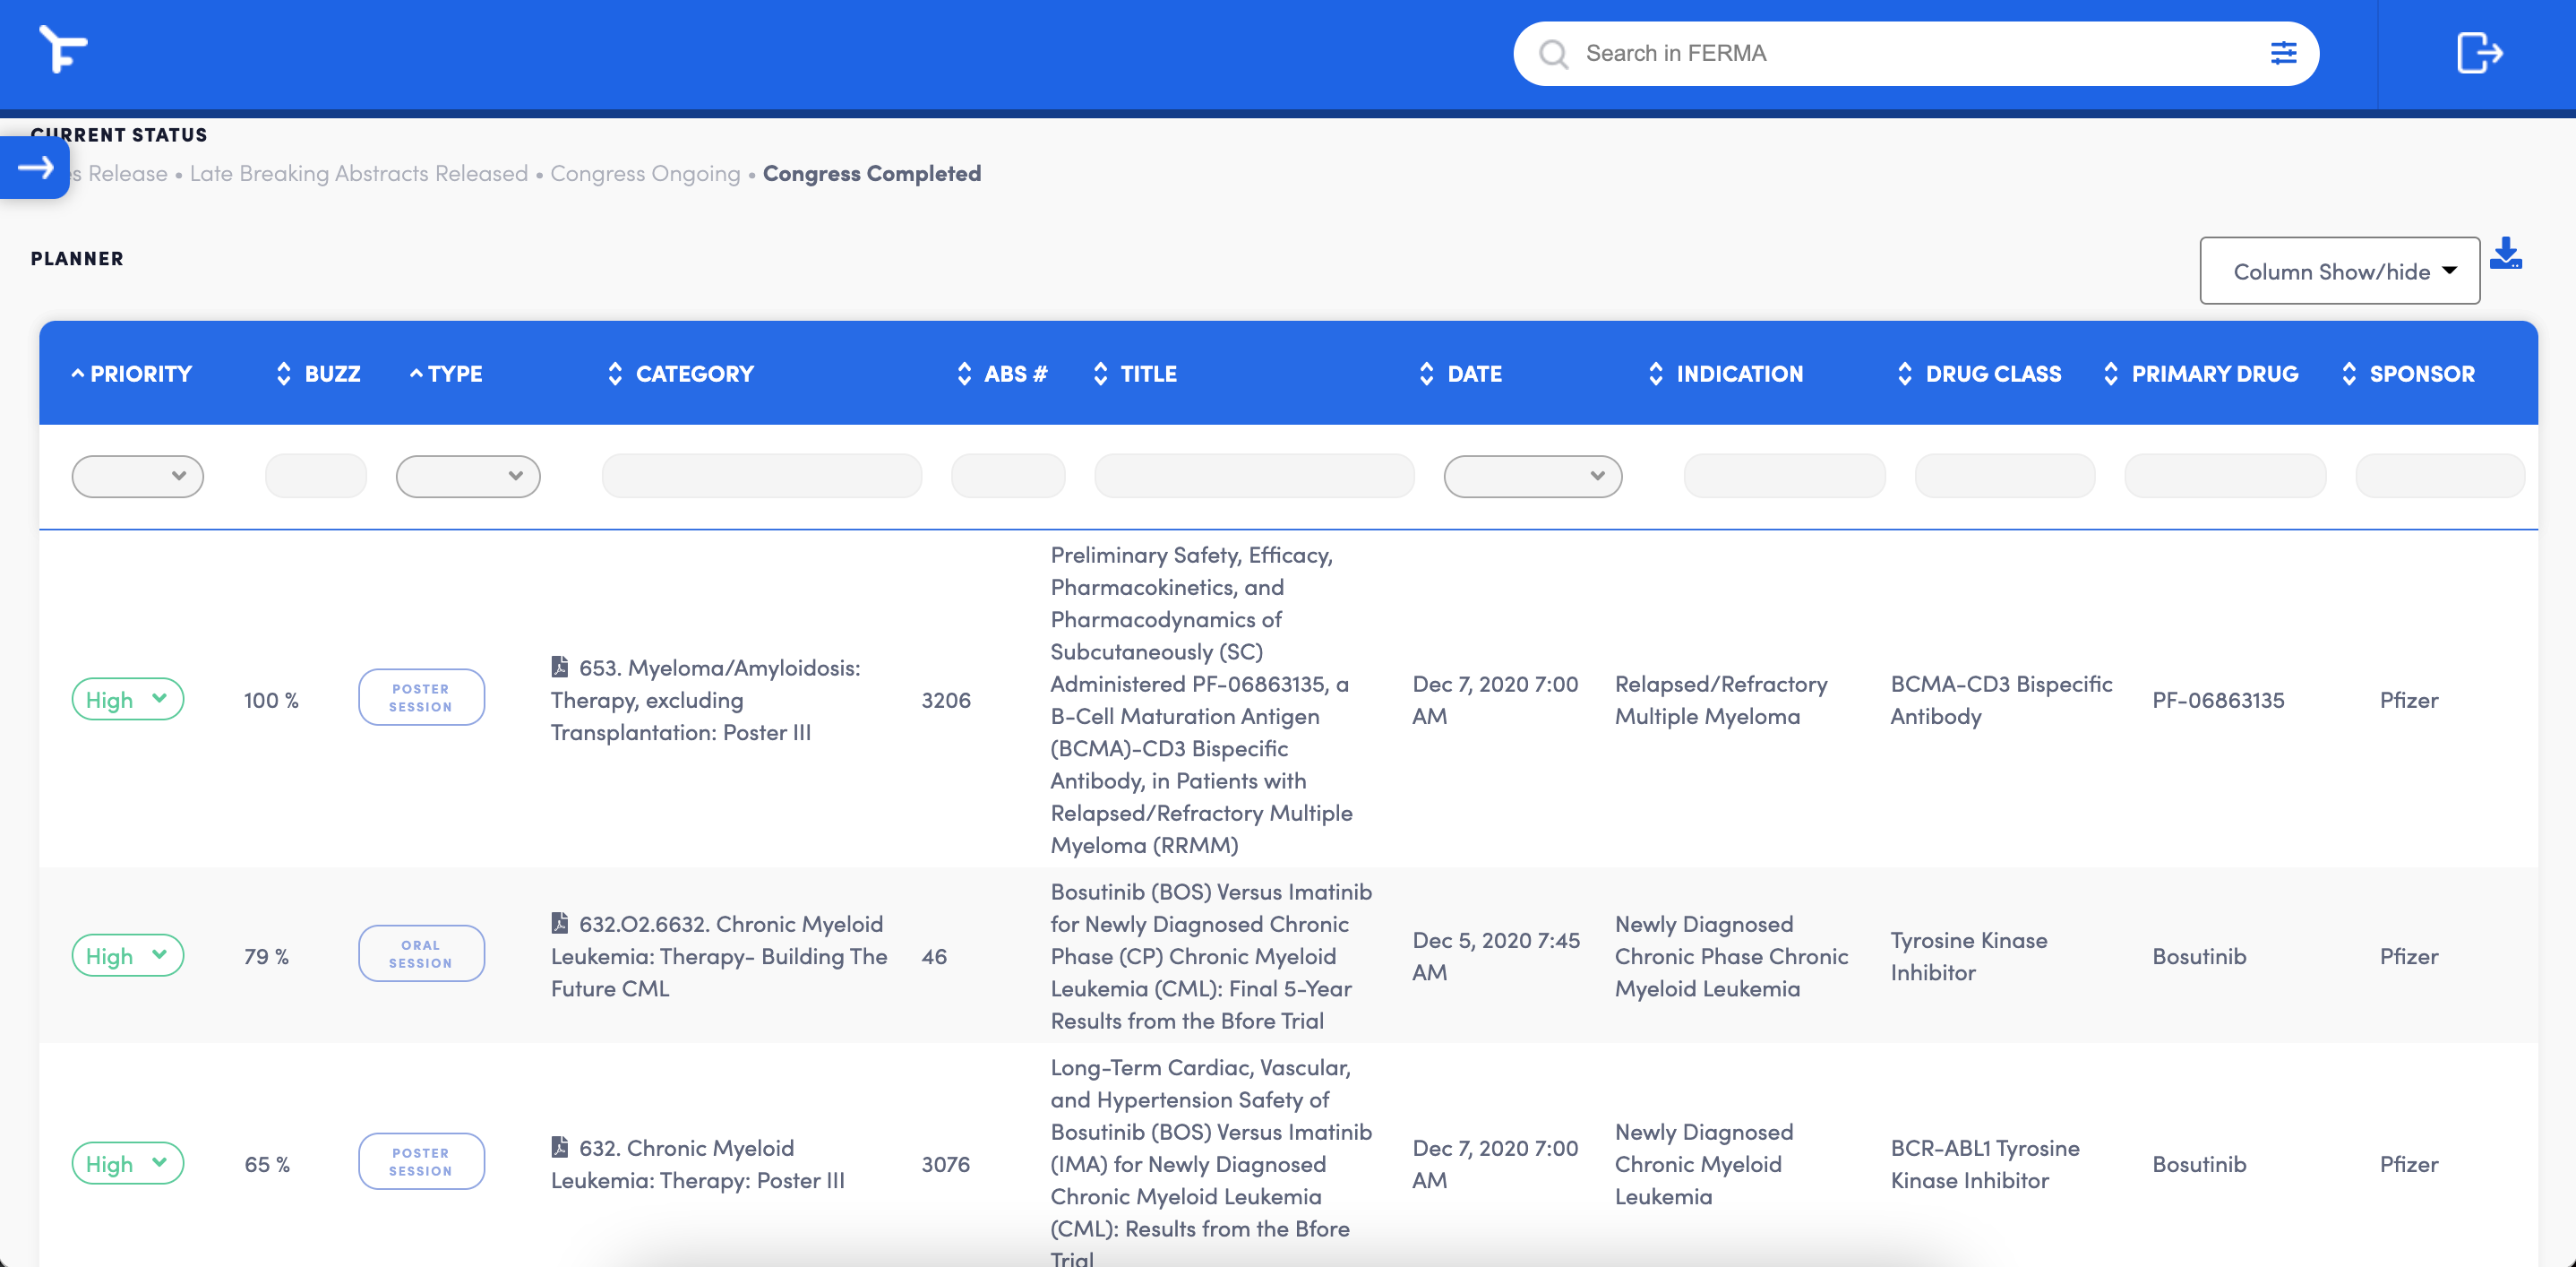
Task: Click the Sponsor filter input
Action: (2440, 476)
